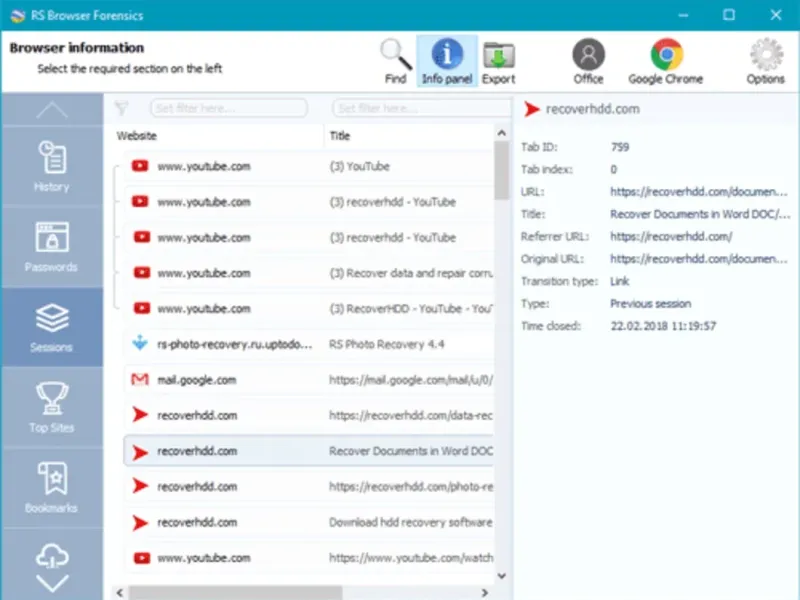The width and height of the screenshot is (800, 600).
Task: Switch to the Sessions section
Action: point(52,327)
